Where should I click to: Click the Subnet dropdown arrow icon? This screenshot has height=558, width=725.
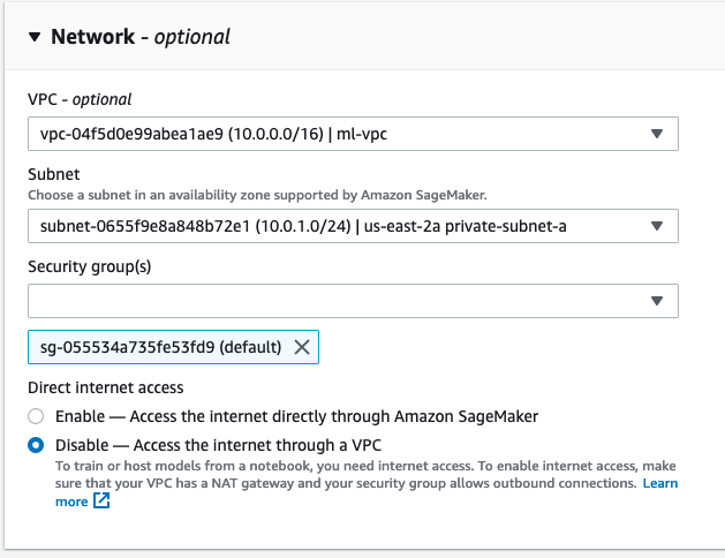pos(657,226)
